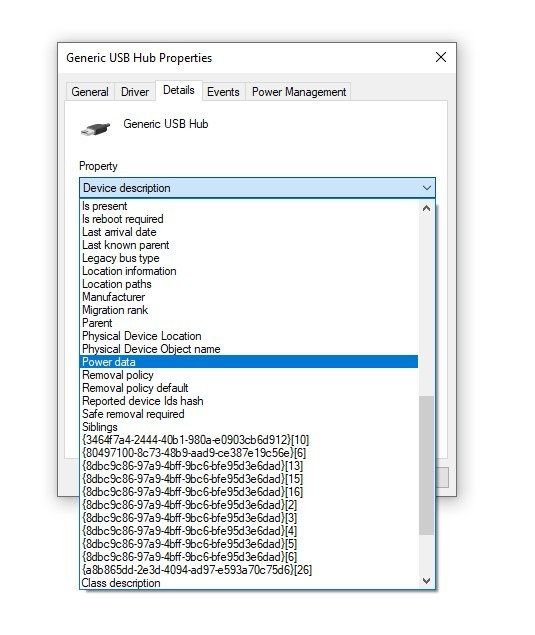Select 'Last known parent' property
The width and height of the screenshot is (535, 635).
pos(249,245)
